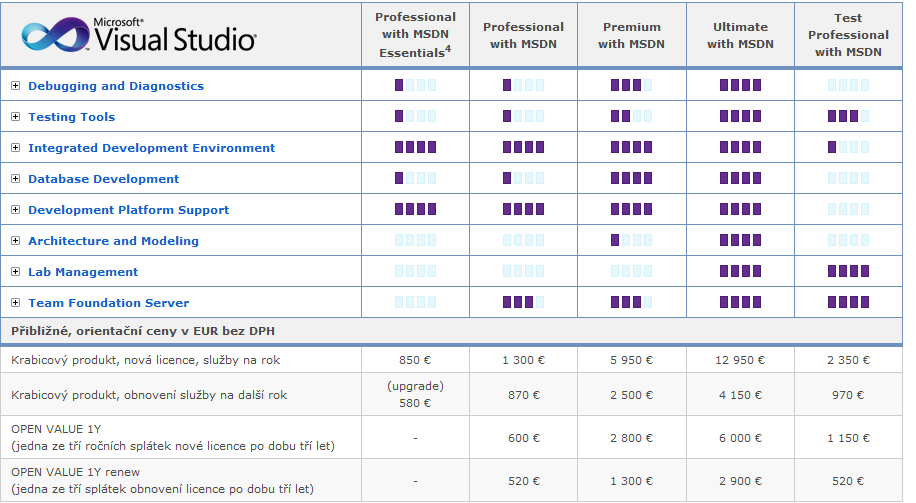Expand the Team Foundation Server row

(x=16, y=303)
